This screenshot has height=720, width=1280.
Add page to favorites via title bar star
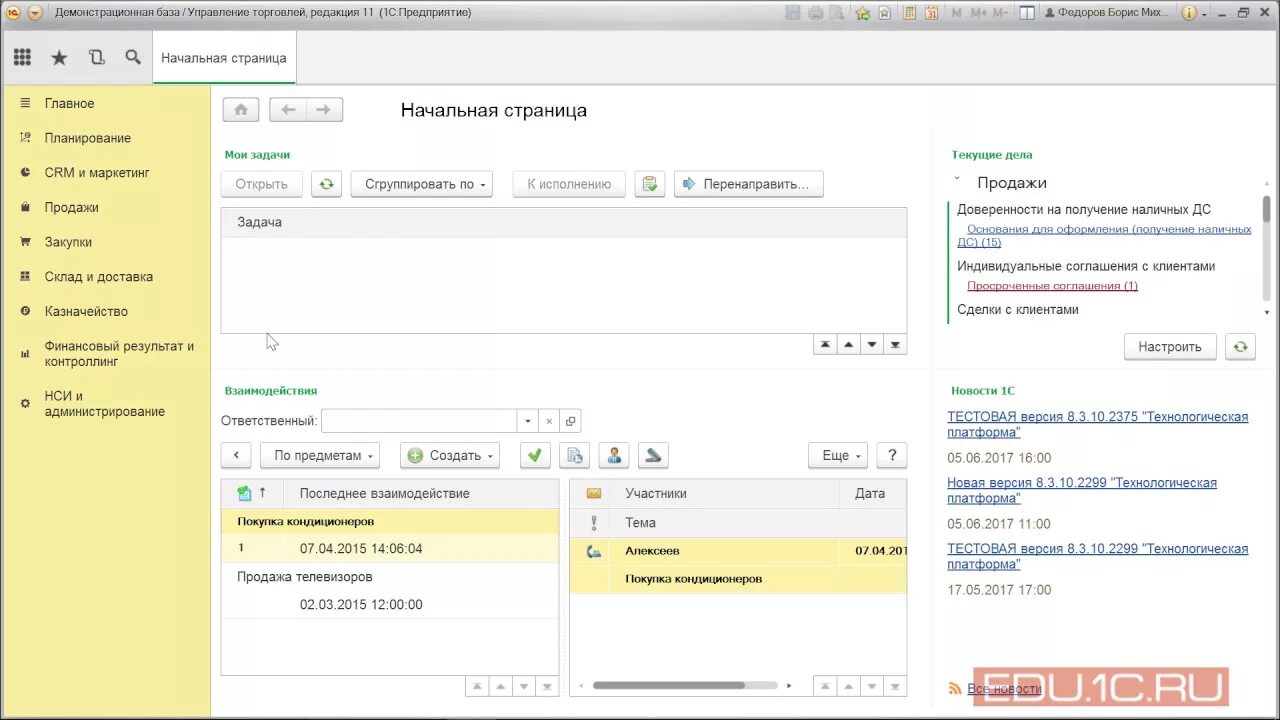click(x=862, y=13)
